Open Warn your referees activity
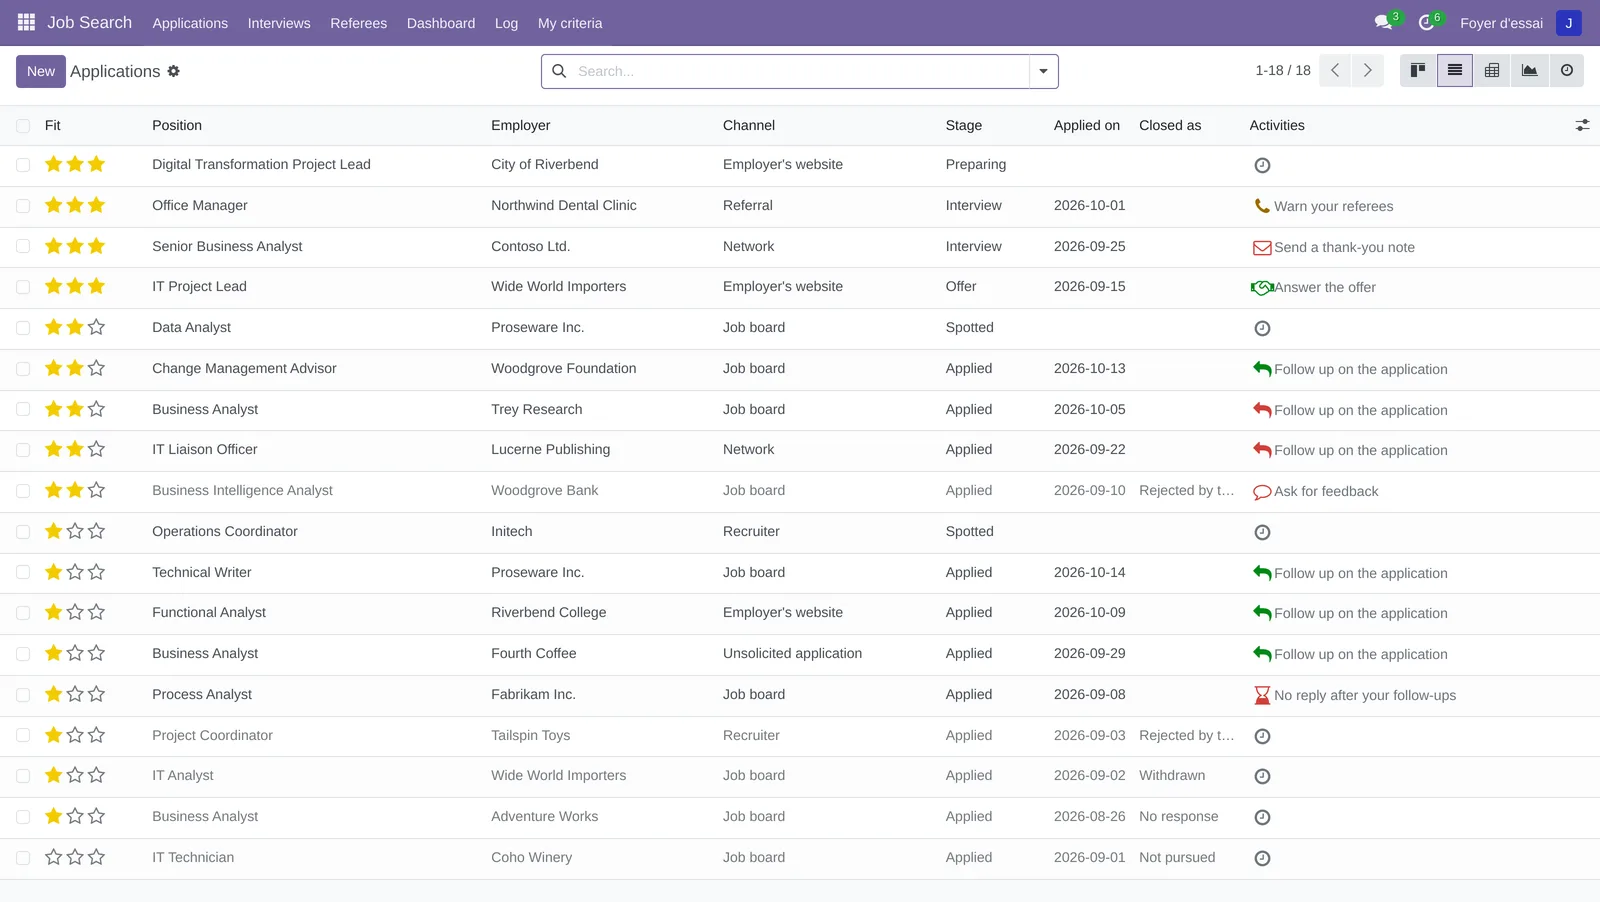Image resolution: width=1600 pixels, height=902 pixels. tap(1333, 206)
